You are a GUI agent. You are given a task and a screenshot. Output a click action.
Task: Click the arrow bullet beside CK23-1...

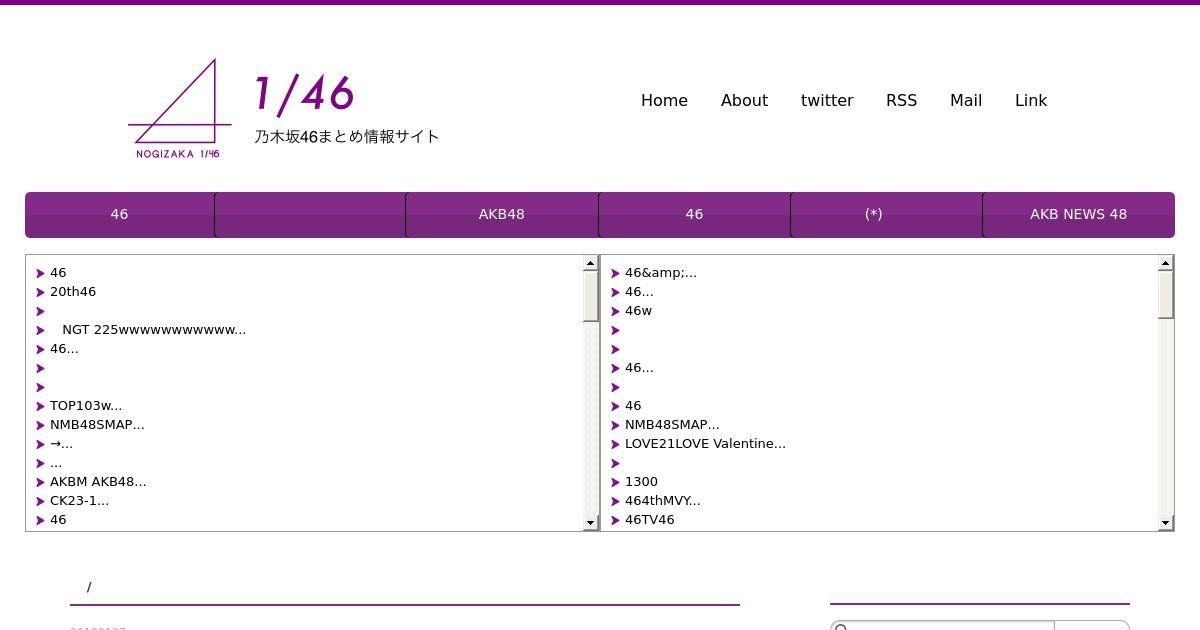pyautogui.click(x=41, y=502)
